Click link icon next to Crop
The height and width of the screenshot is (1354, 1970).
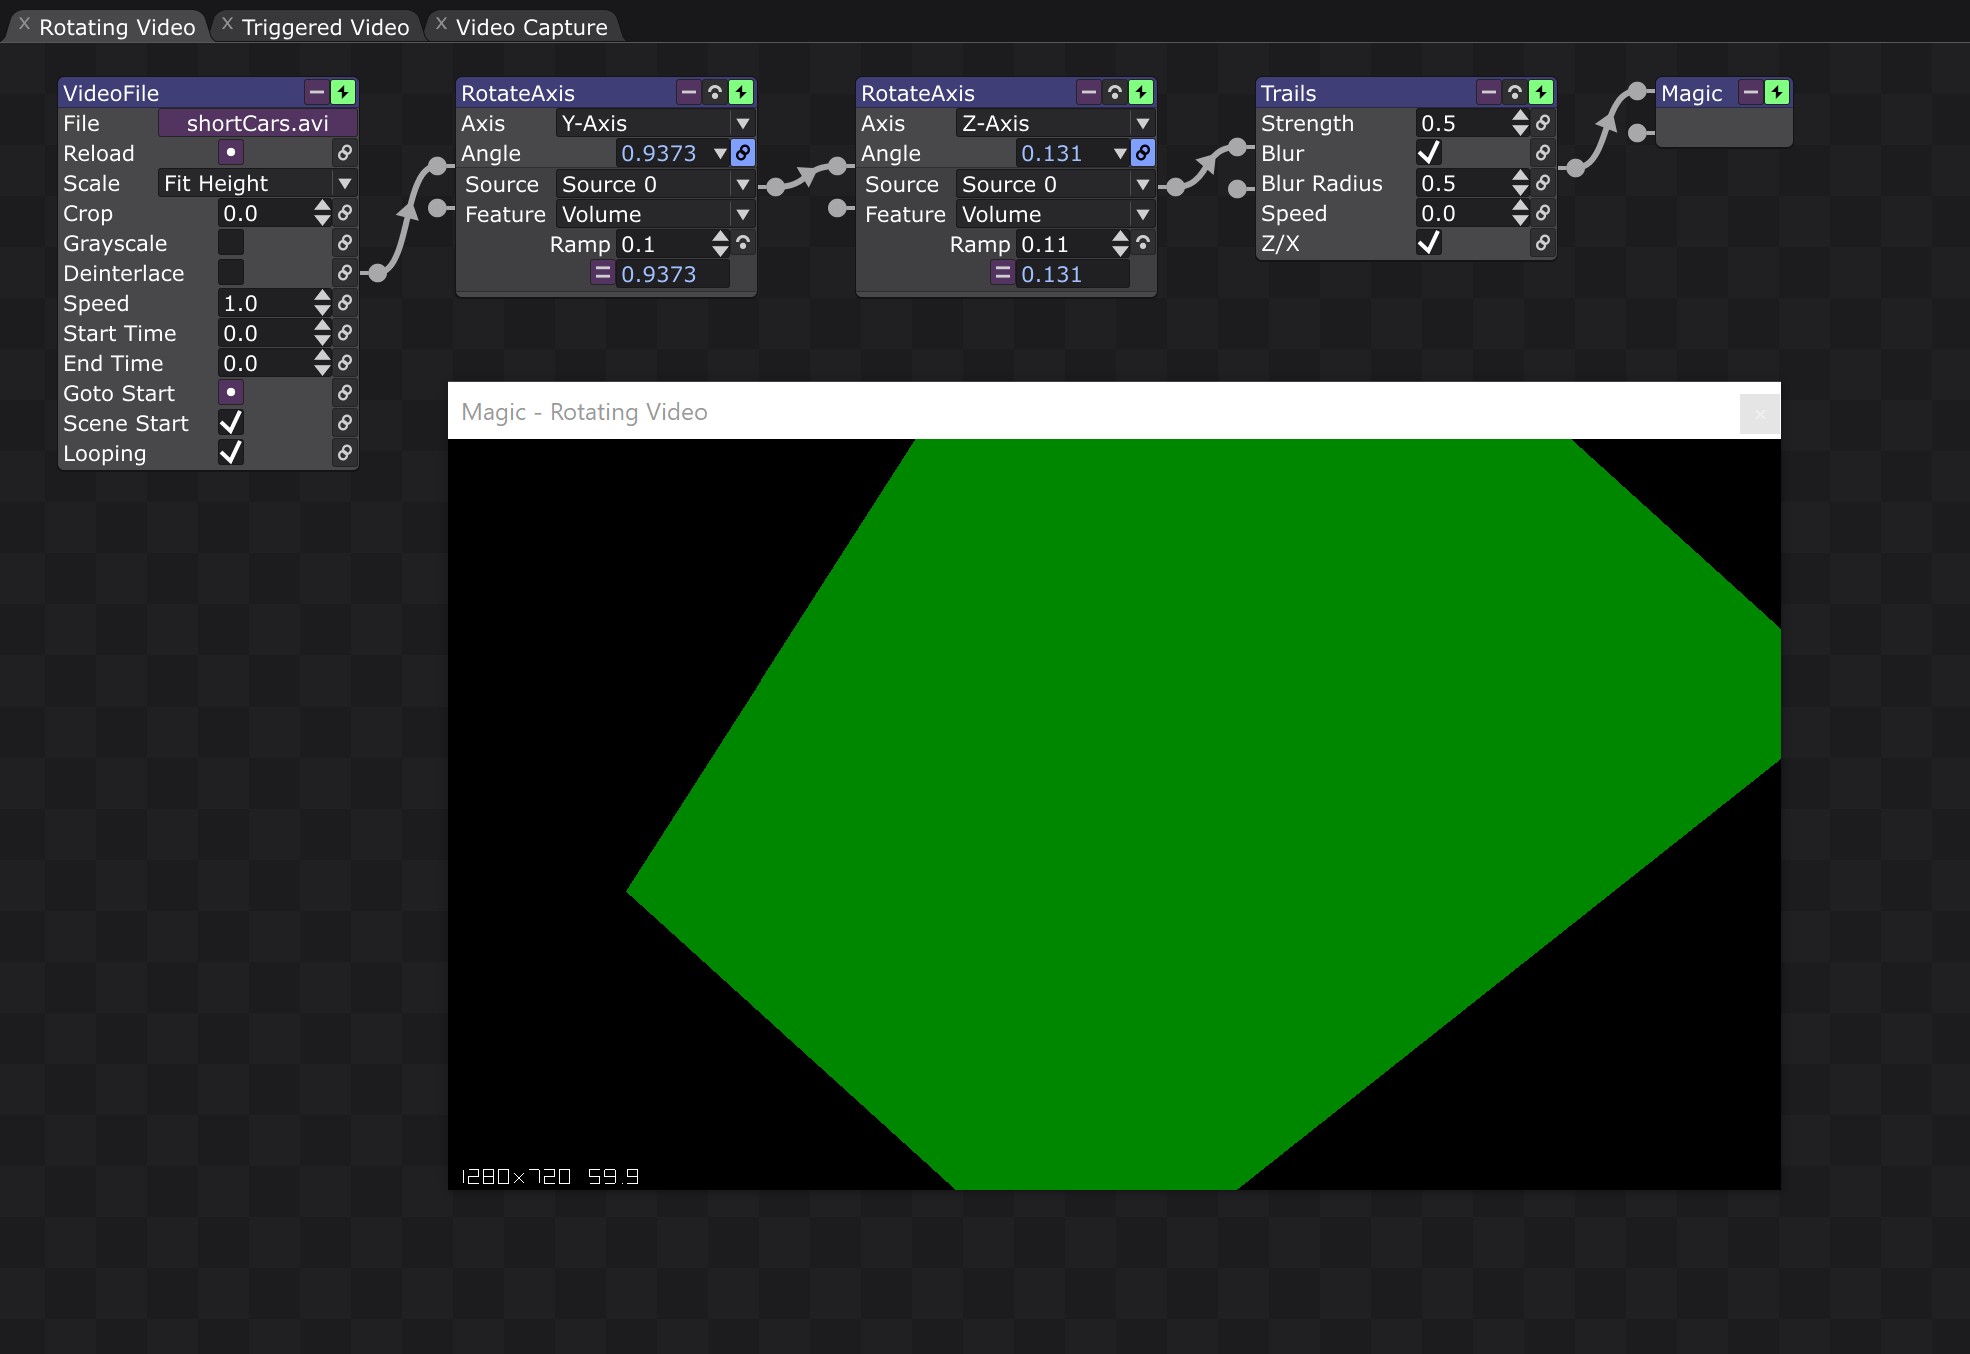coord(344,213)
